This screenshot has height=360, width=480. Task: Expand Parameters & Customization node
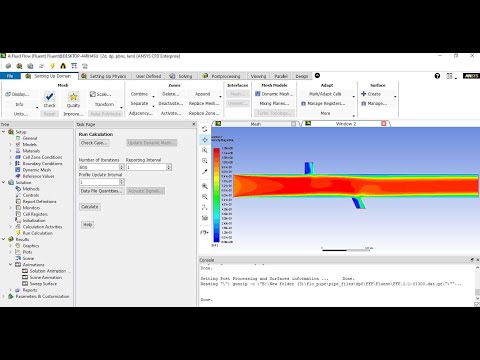click(x=4, y=296)
